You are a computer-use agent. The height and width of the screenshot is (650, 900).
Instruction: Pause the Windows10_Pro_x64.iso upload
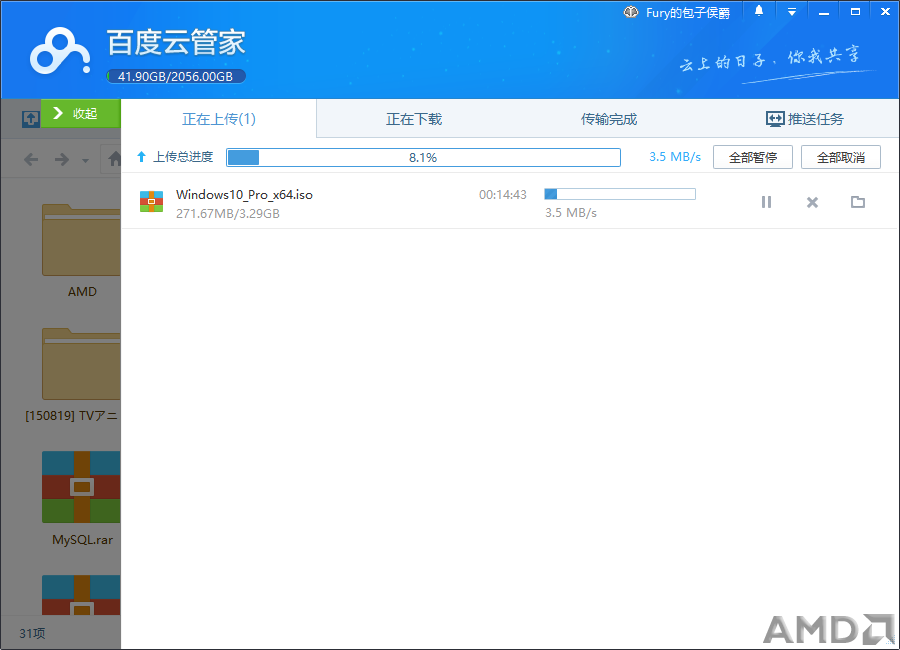pos(766,202)
